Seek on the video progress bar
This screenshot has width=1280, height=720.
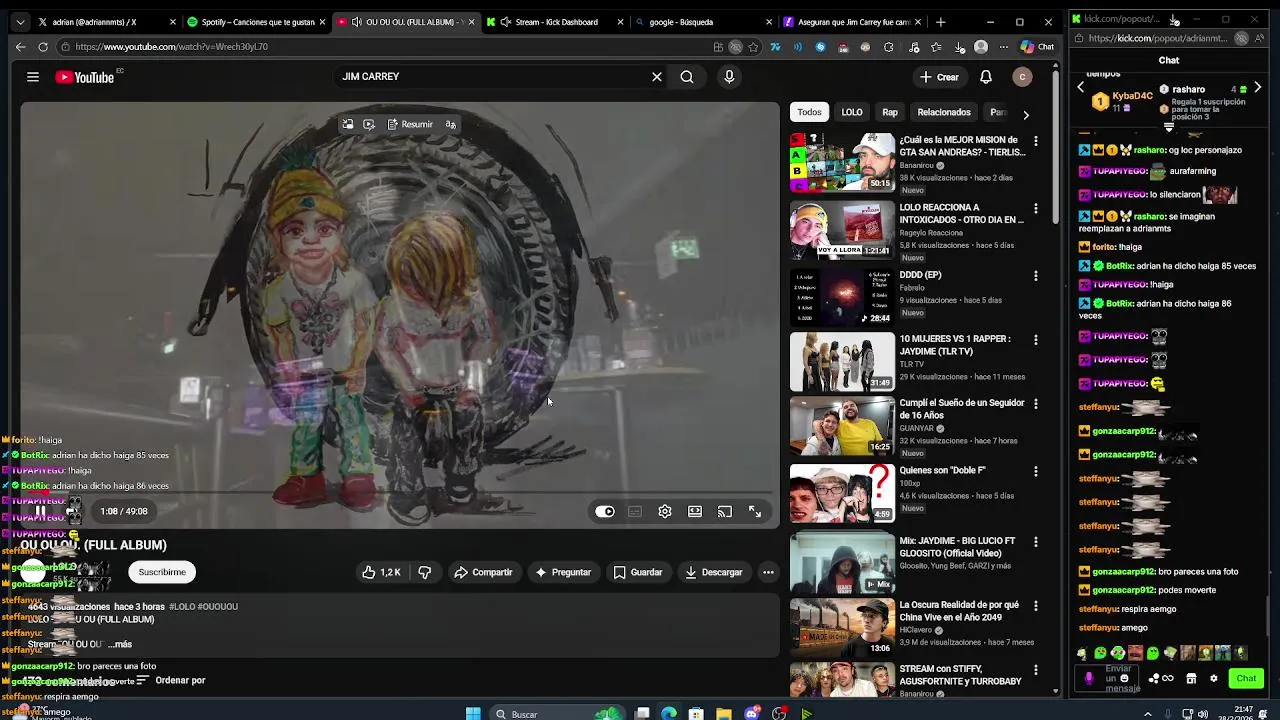[398, 491]
